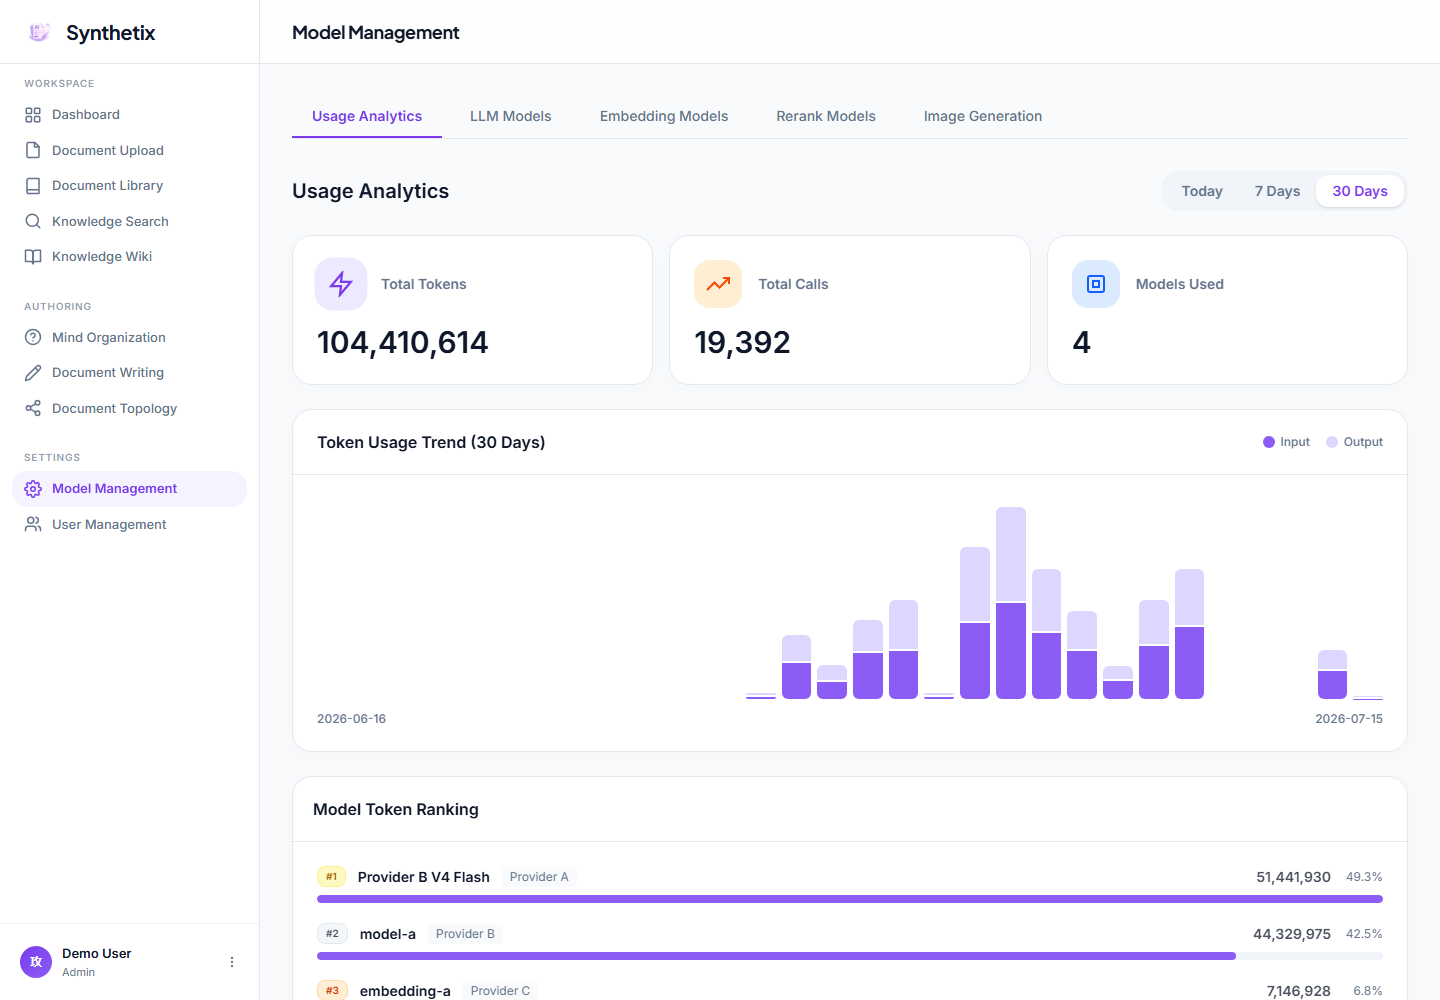Click the 44,329,975 token count

click(1292, 934)
